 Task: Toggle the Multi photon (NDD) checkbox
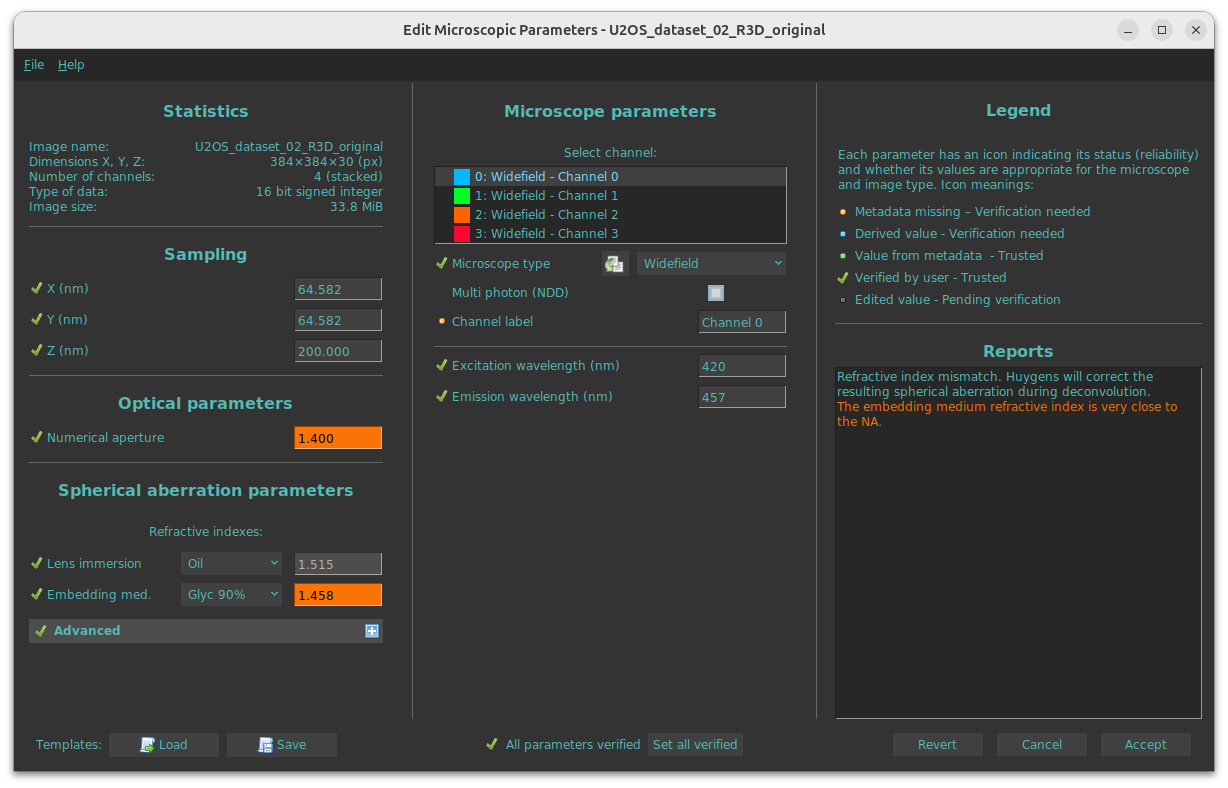coord(715,293)
